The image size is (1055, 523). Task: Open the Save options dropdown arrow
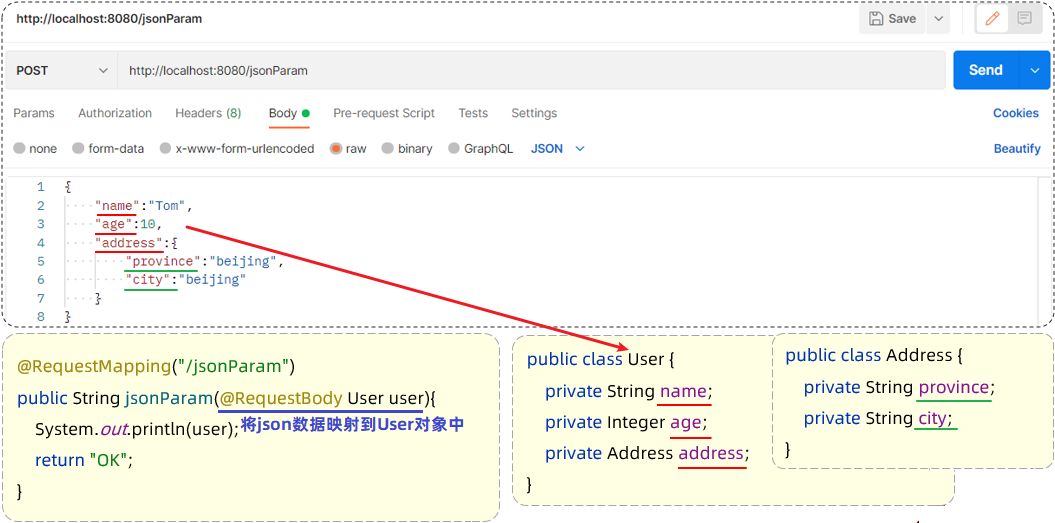[x=938, y=19]
